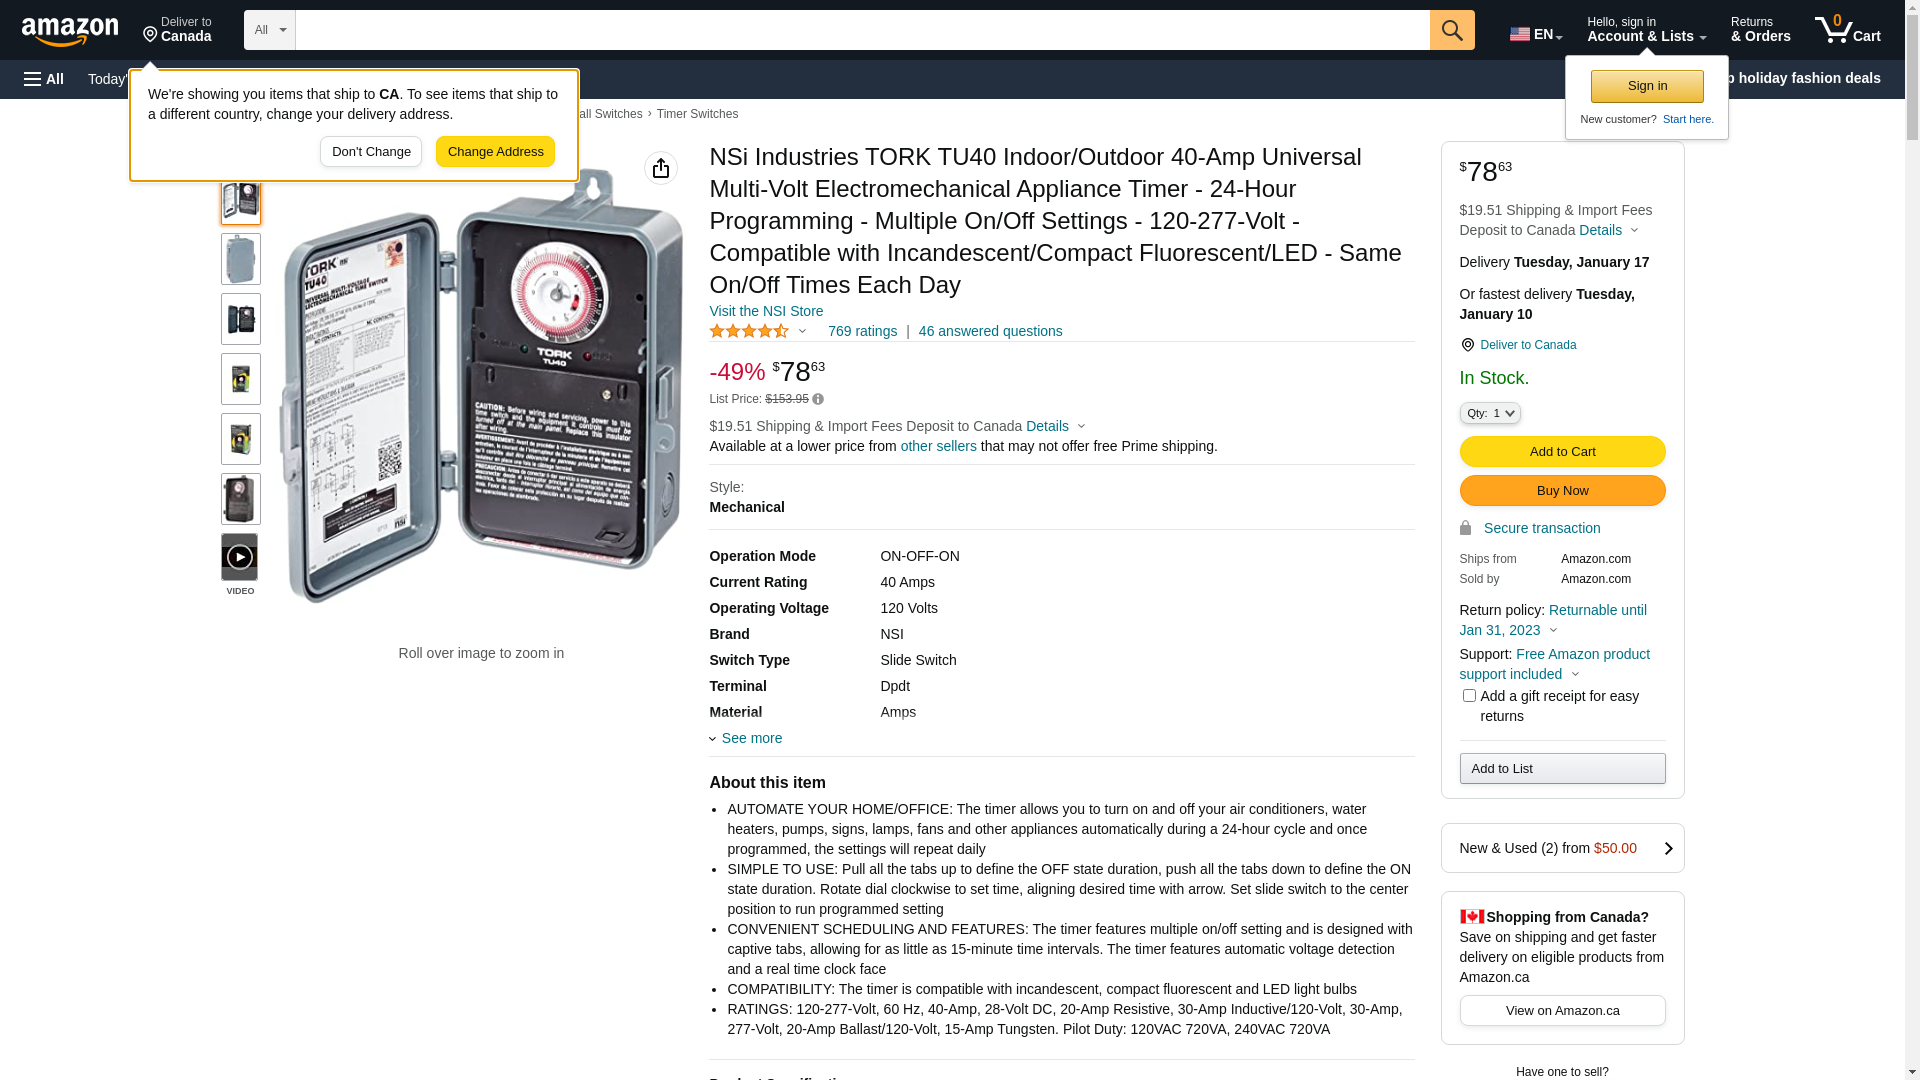
Task: Open Account & Lists menu
Action: (x=1646, y=30)
